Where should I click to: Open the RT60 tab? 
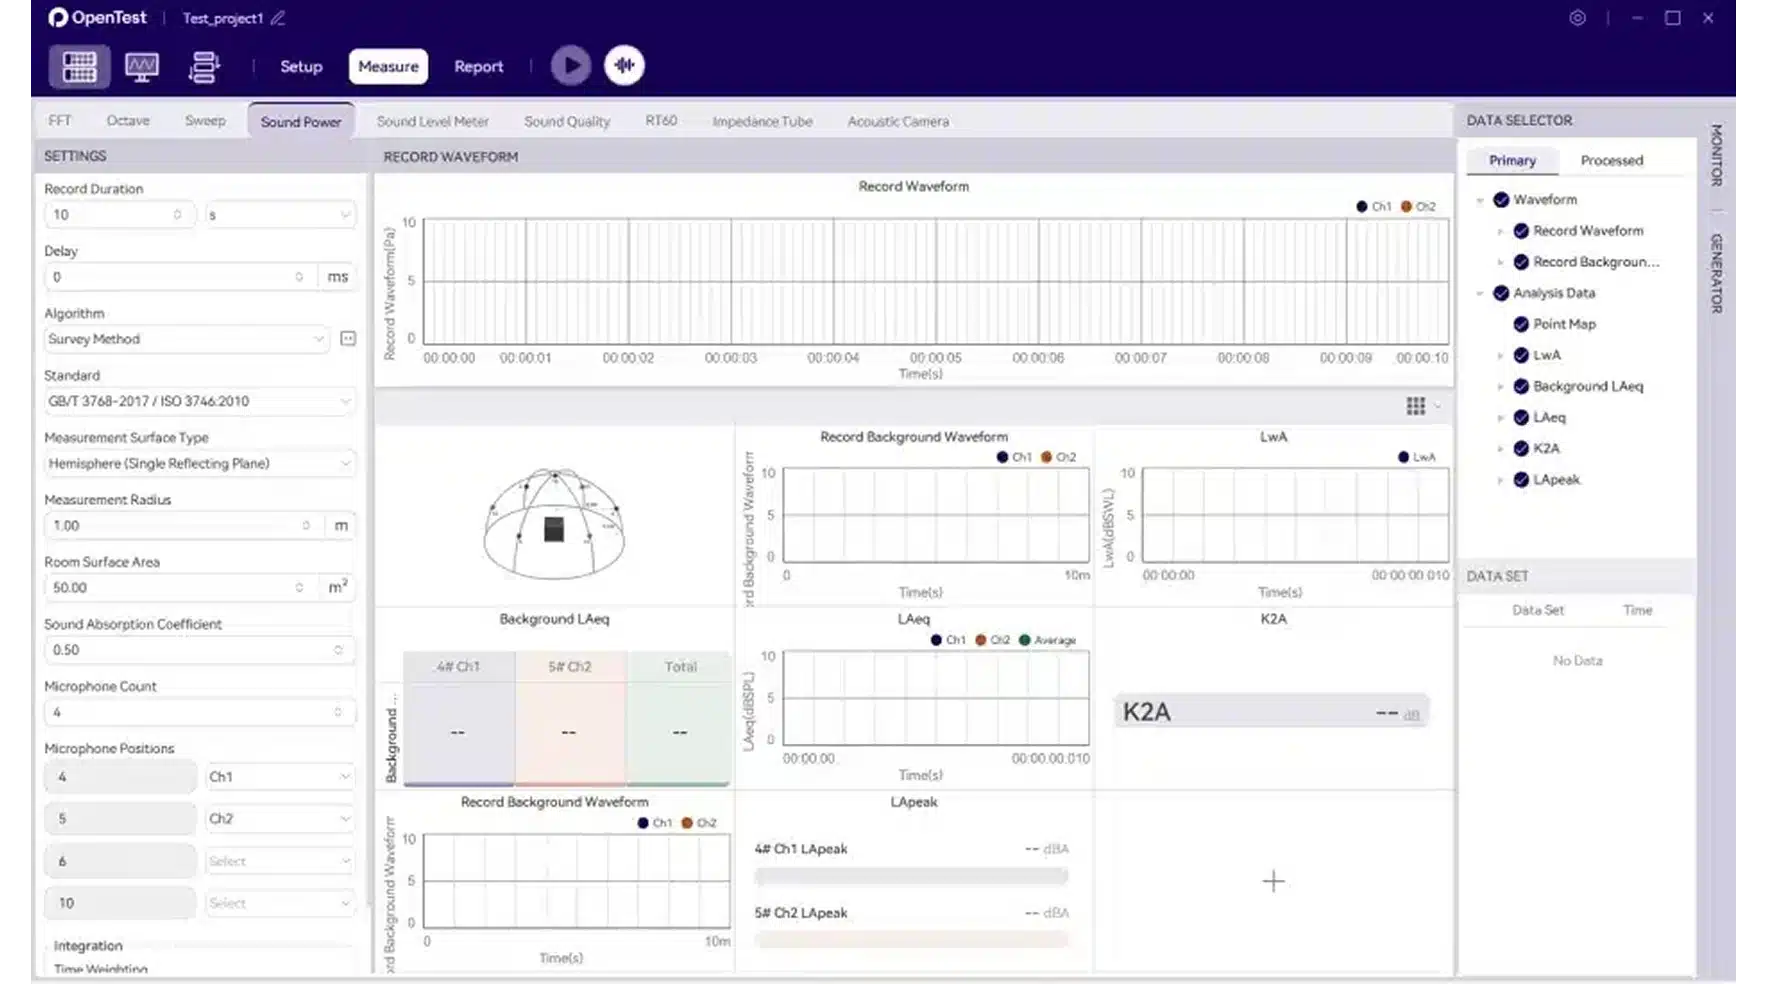click(661, 120)
